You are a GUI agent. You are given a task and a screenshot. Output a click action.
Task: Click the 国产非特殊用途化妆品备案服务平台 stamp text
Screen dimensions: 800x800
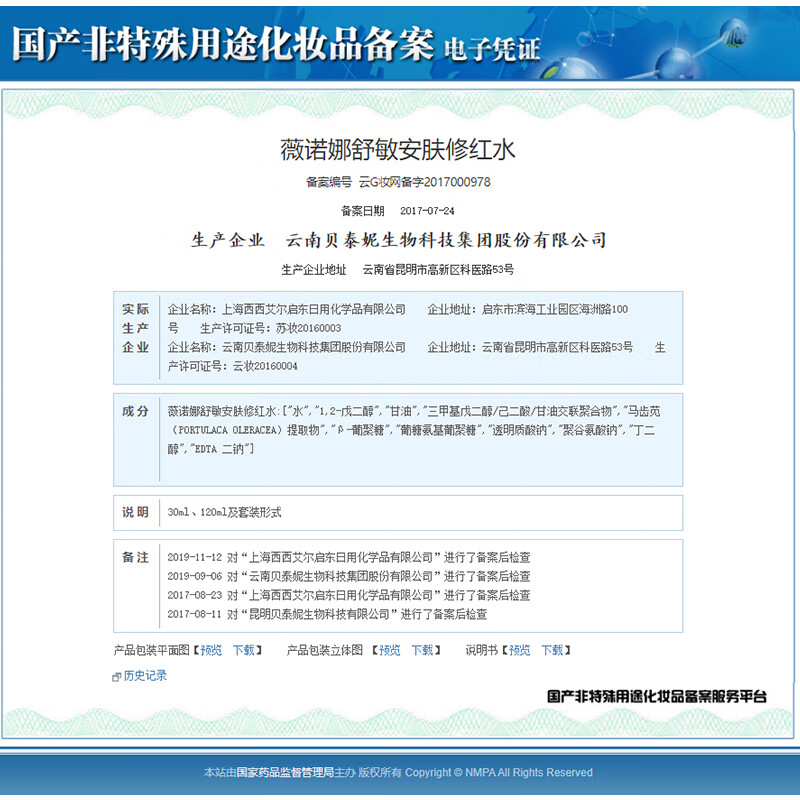(656, 696)
